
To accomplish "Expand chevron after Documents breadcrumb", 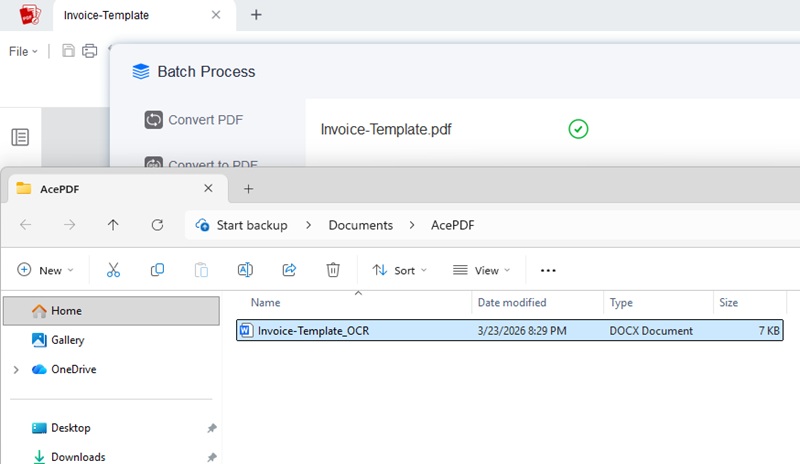I will [x=412, y=225].
